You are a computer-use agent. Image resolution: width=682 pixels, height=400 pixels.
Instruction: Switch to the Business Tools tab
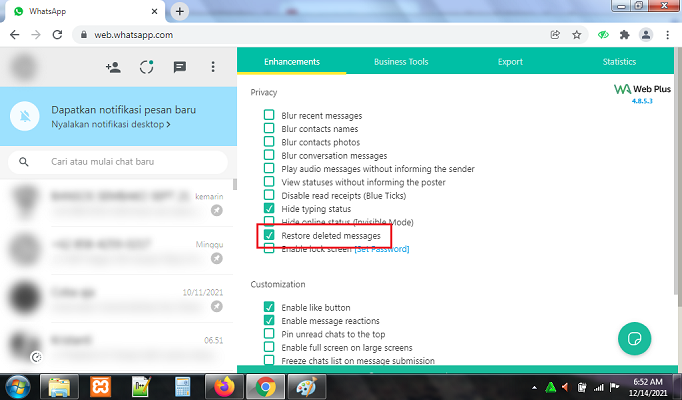[x=401, y=62]
